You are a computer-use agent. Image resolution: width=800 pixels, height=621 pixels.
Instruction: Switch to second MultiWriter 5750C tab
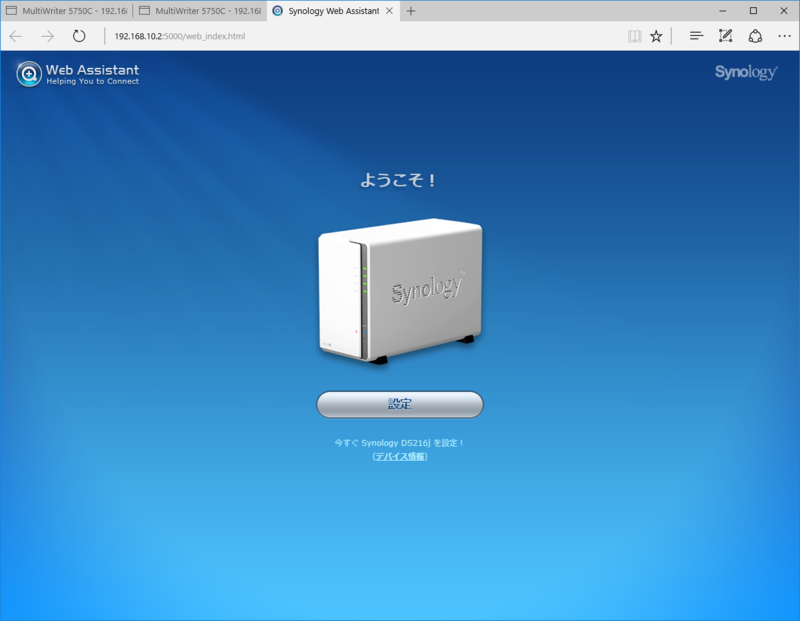[x=200, y=11]
